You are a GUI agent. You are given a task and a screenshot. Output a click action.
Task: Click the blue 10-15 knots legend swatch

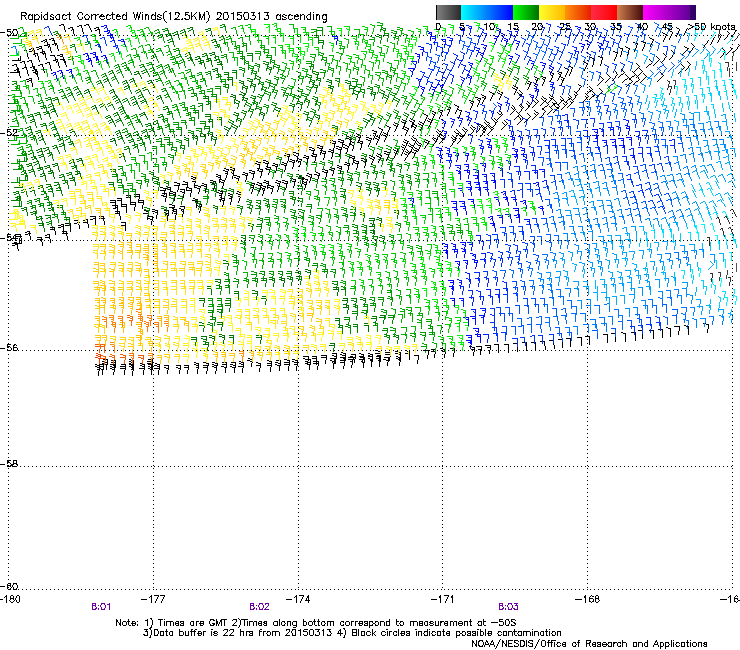pos(500,12)
